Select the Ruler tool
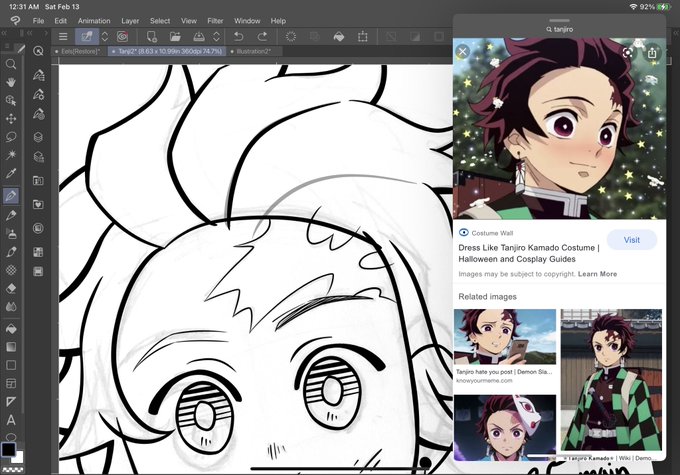Viewport: 680px width, 475px height. pos(11,402)
